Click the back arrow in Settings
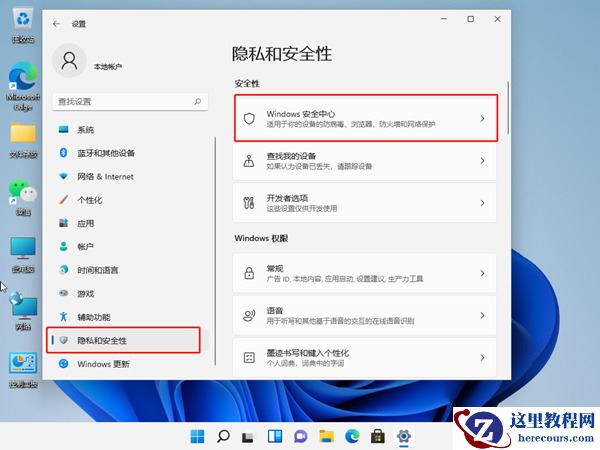Image resolution: width=600 pixels, height=450 pixels. point(57,24)
